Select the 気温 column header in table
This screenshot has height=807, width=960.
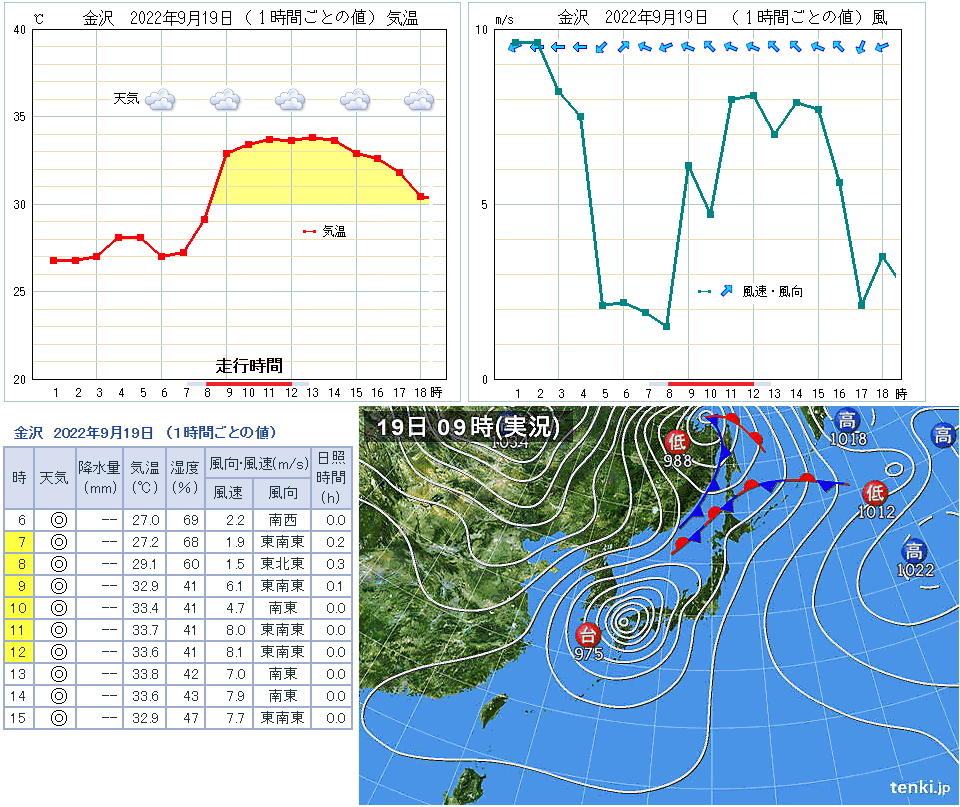pyautogui.click(x=144, y=476)
